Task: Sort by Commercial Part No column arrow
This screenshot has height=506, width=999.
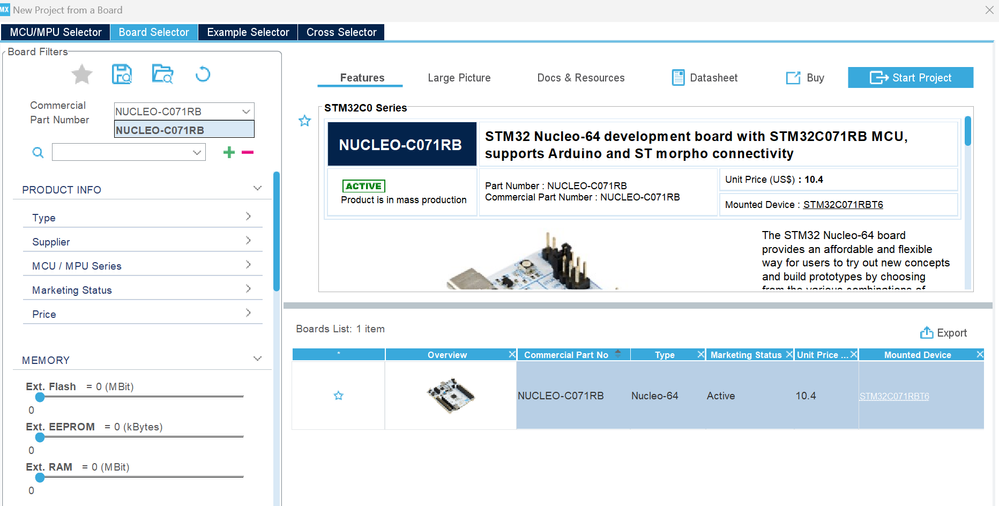Action: pos(617,354)
